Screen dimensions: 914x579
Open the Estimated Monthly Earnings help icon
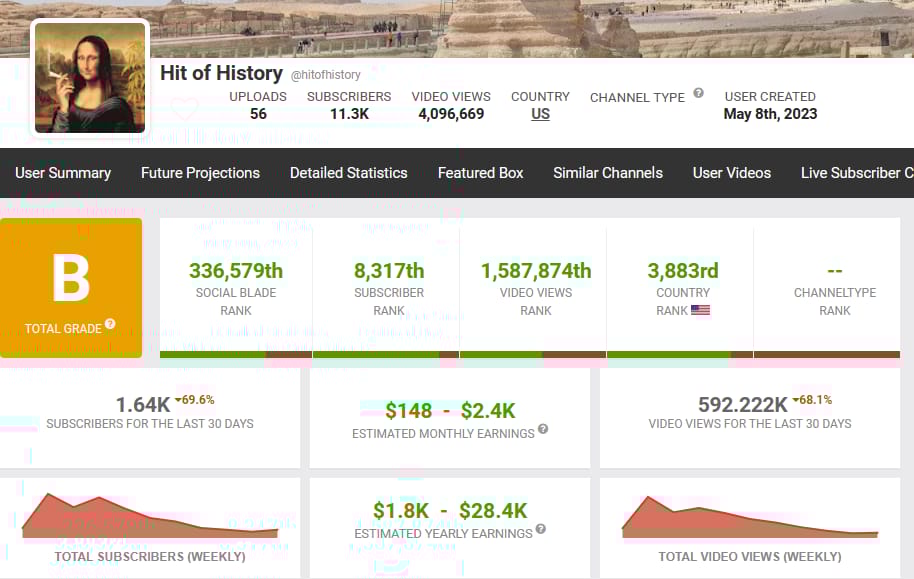click(543, 429)
